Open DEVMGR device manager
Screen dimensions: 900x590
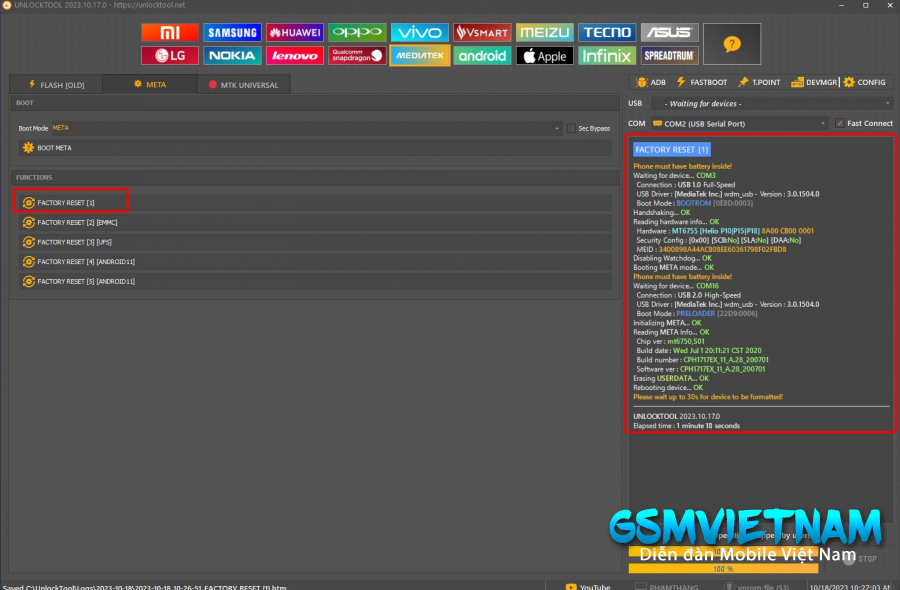814,83
